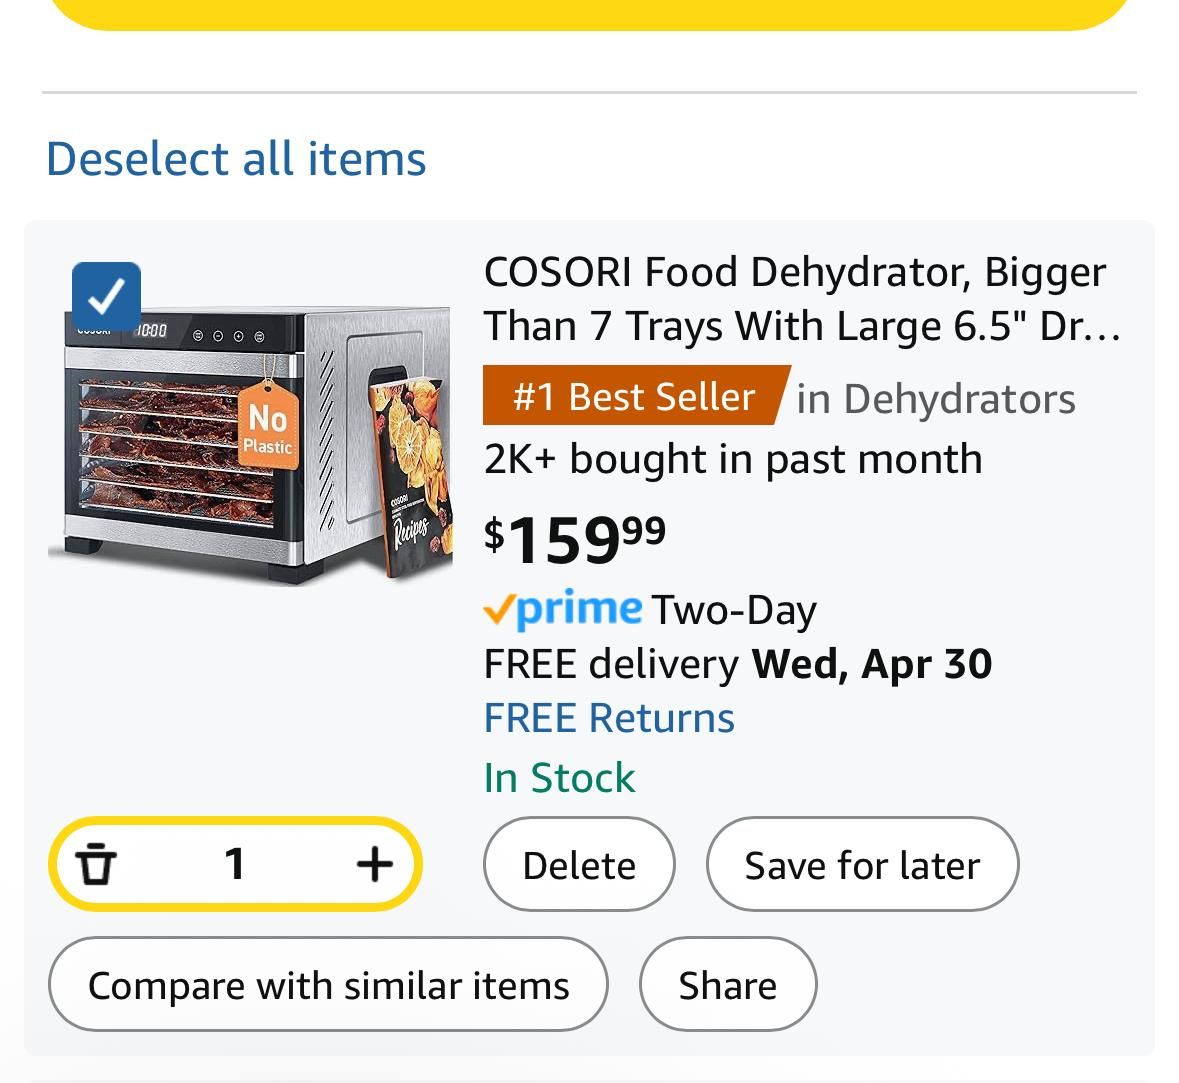Click Deselect all items

pyautogui.click(x=236, y=159)
